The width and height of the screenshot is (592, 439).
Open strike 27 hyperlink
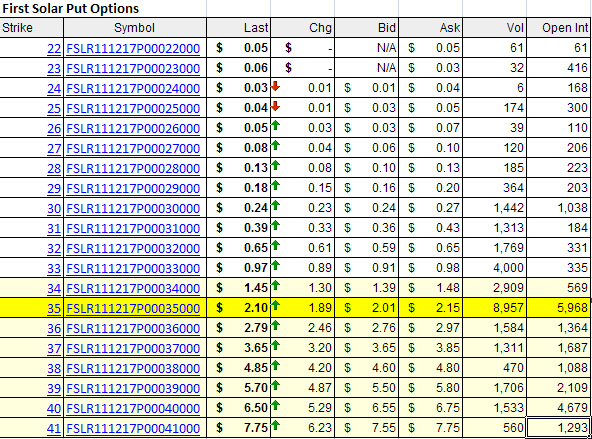tap(54, 149)
